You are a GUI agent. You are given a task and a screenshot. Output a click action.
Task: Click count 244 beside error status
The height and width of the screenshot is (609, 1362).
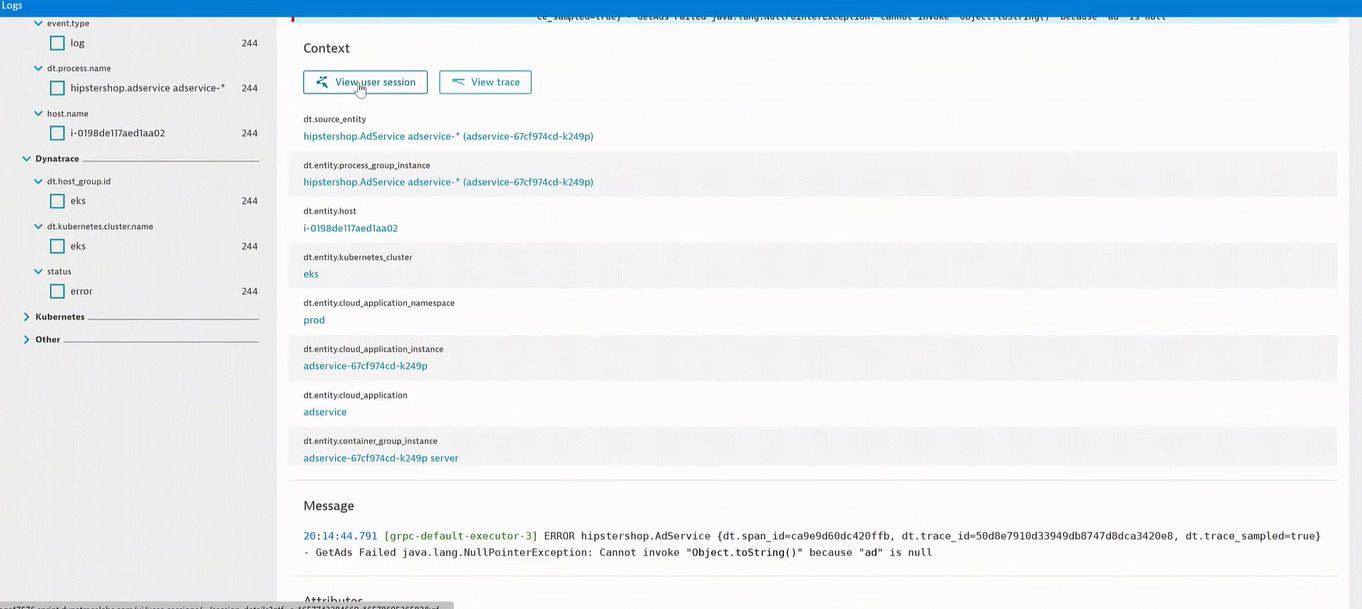[x=250, y=291]
